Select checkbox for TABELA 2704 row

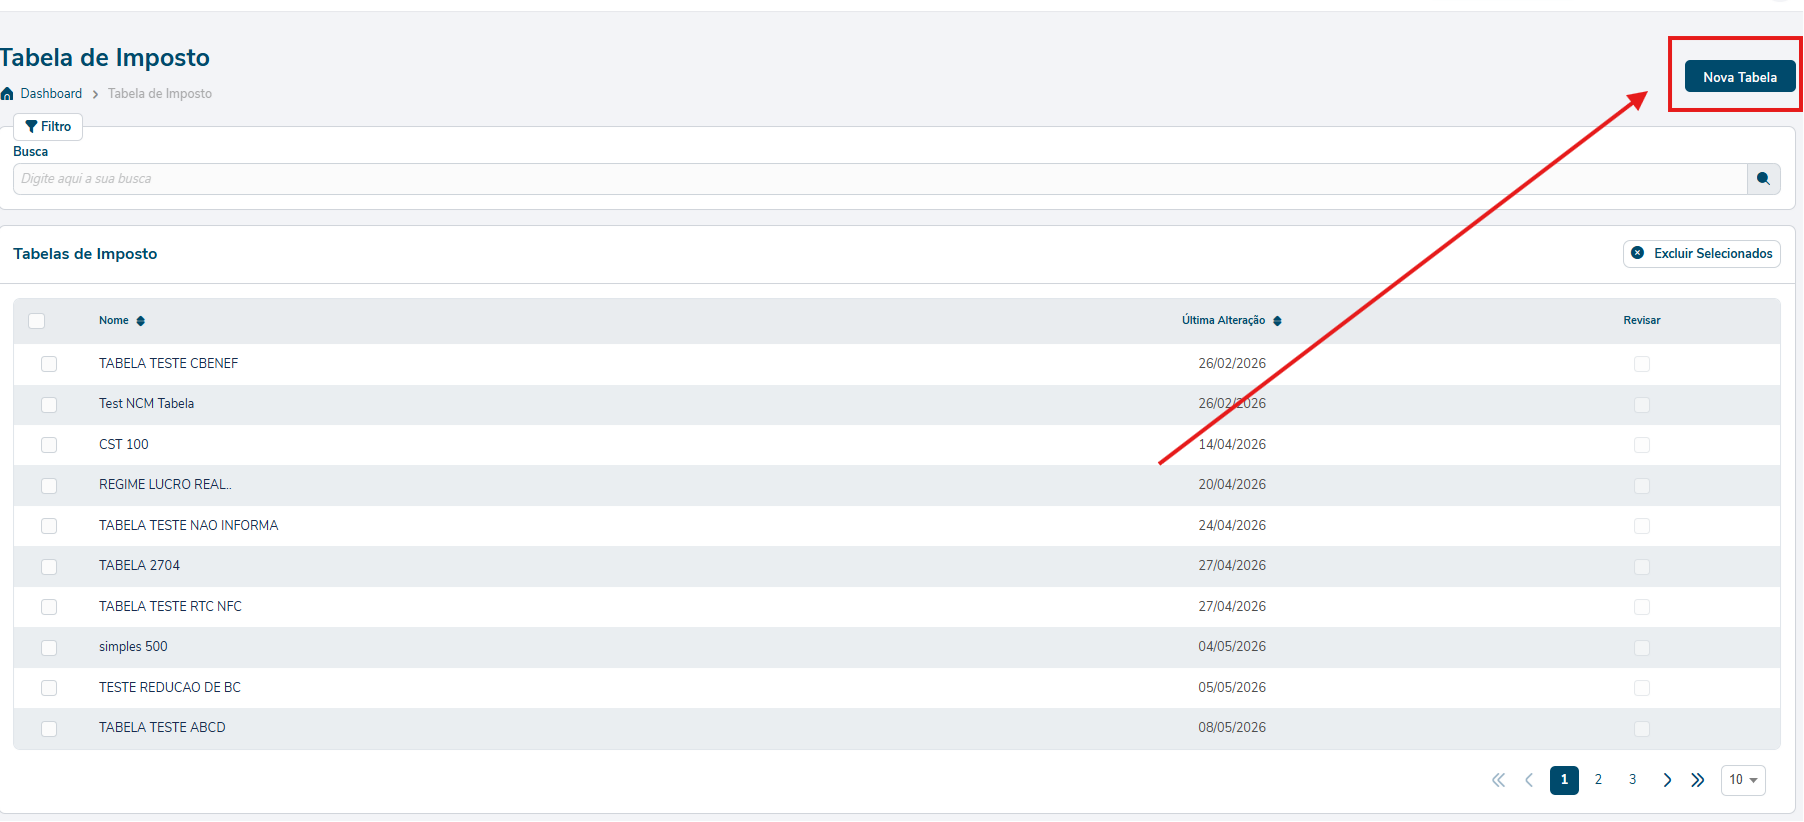(x=49, y=567)
